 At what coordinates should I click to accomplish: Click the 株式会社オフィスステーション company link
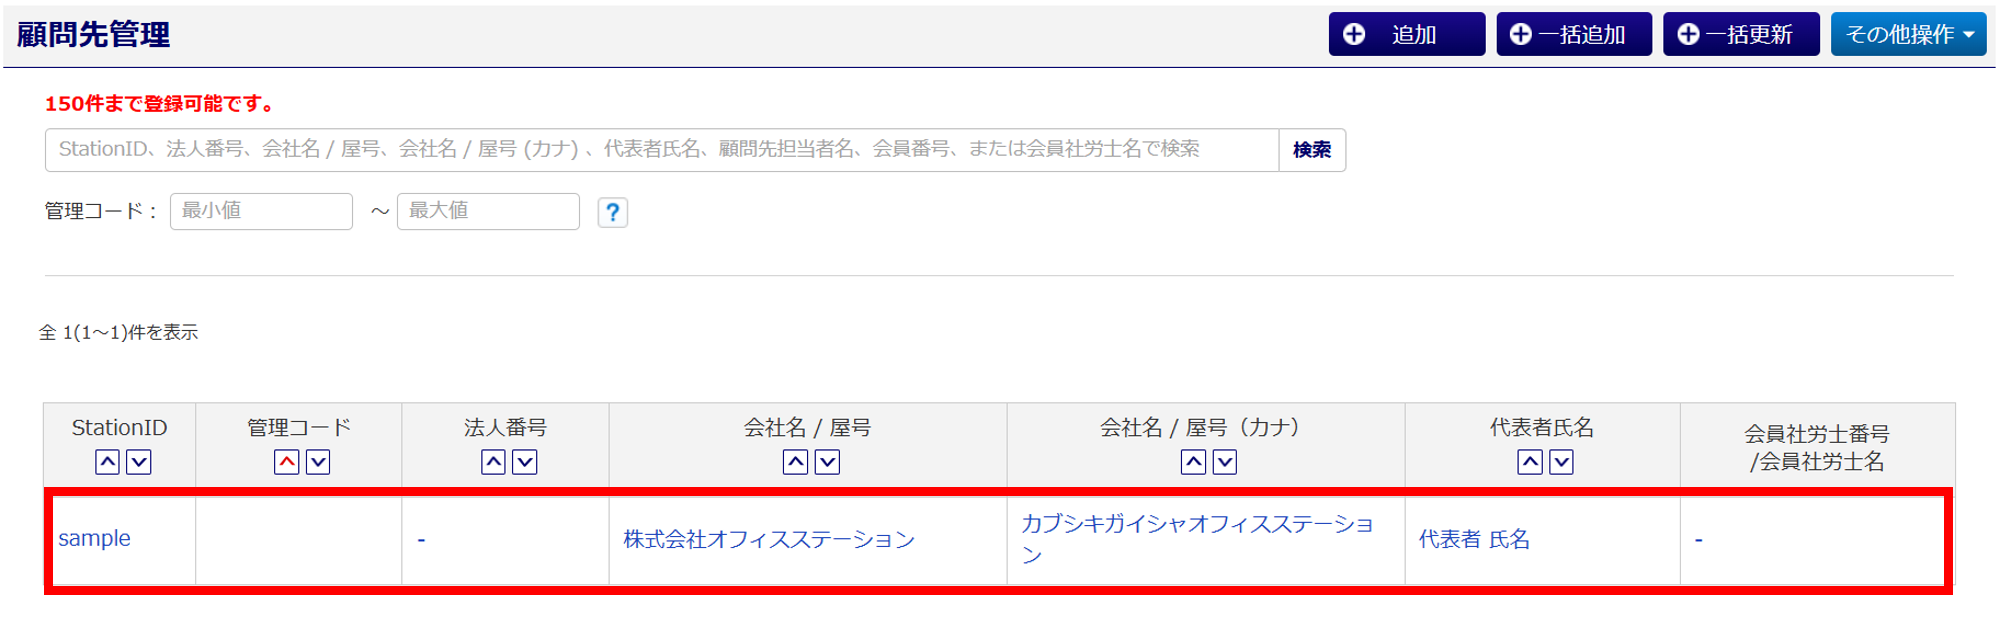pyautogui.click(x=769, y=540)
